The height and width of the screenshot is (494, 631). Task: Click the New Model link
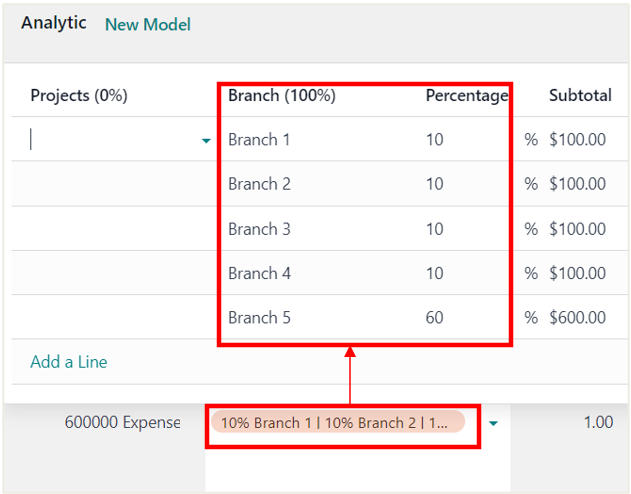pyautogui.click(x=148, y=25)
